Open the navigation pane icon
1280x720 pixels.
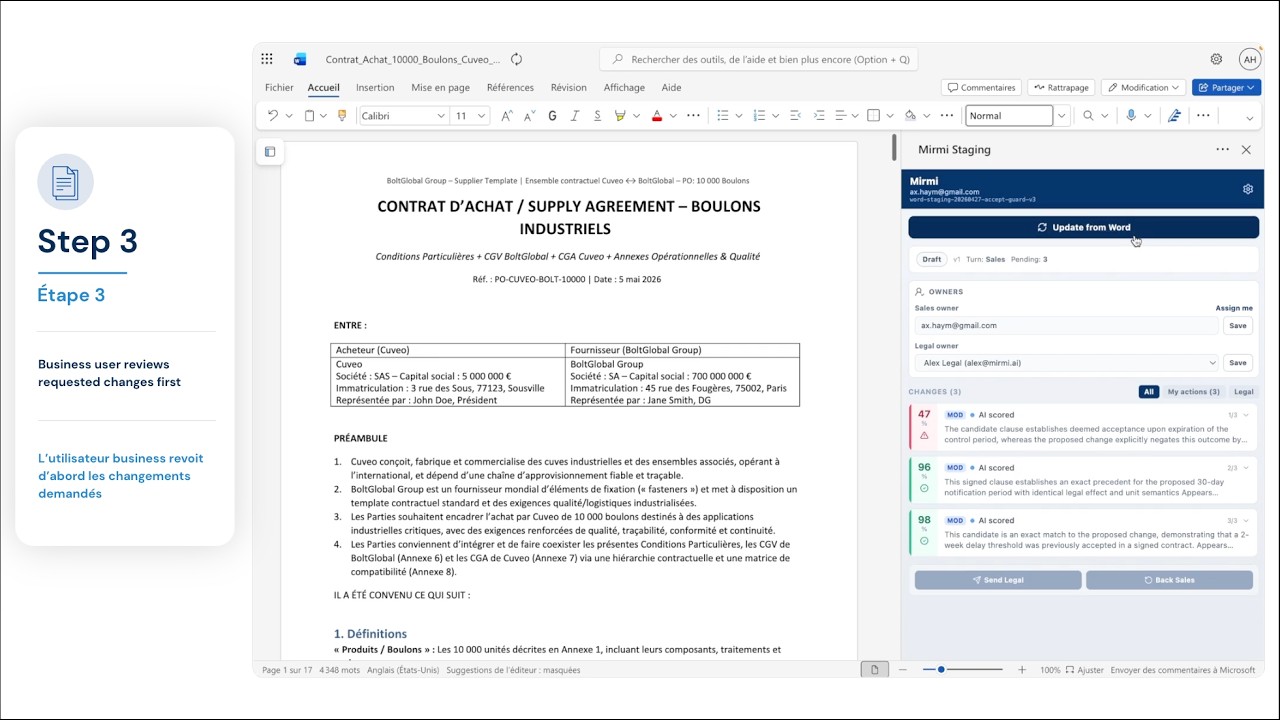[x=270, y=152]
